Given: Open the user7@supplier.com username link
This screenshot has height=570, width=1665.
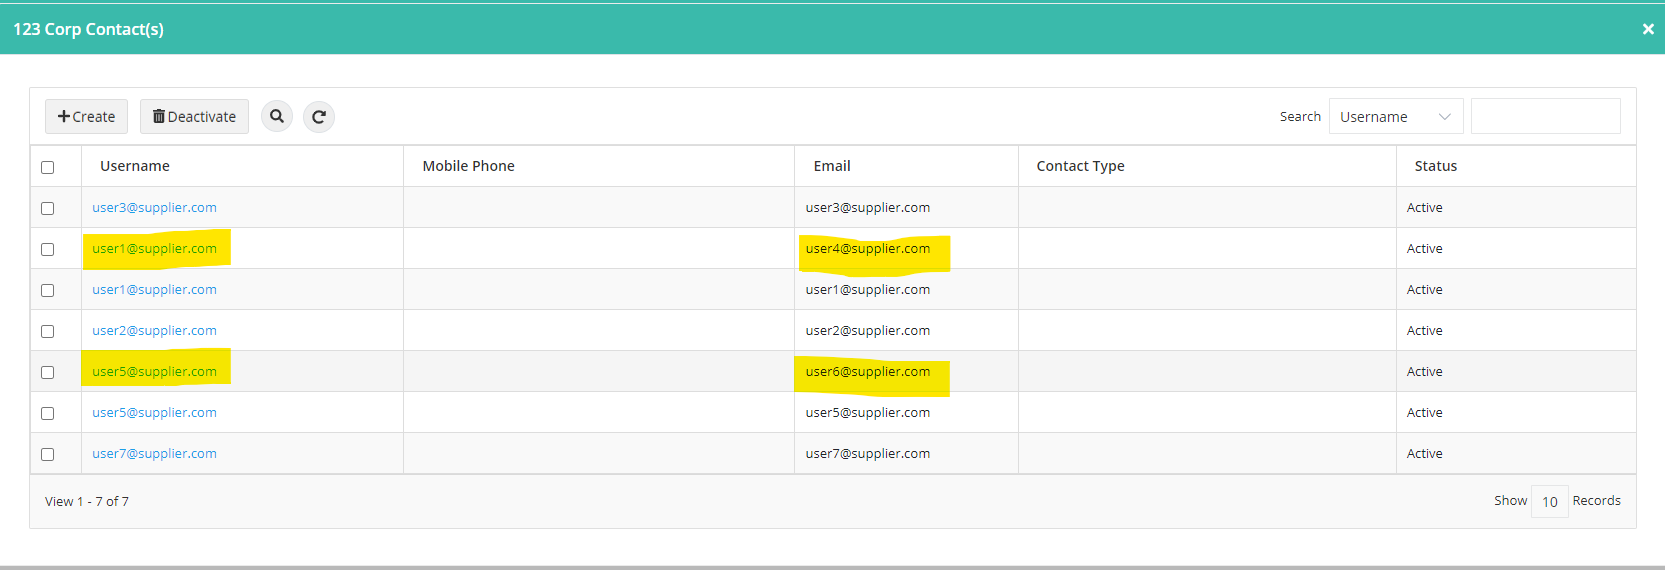Looking at the screenshot, I should 154,453.
